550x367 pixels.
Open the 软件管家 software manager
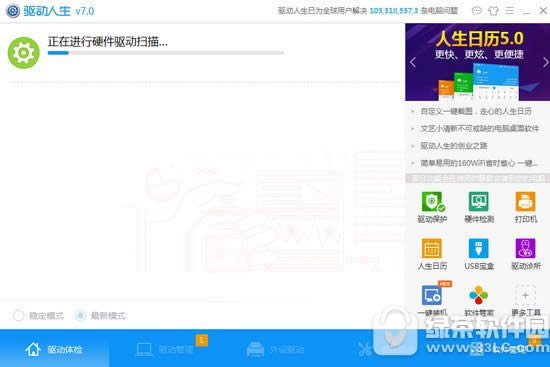tap(479, 300)
